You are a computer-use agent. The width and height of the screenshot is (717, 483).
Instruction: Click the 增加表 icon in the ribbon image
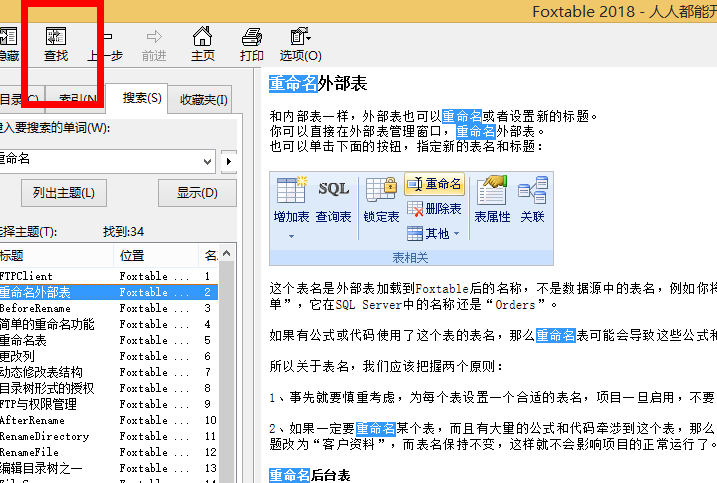pyautogui.click(x=291, y=199)
